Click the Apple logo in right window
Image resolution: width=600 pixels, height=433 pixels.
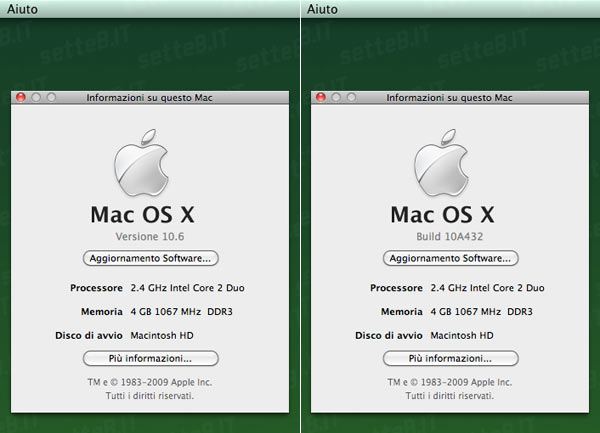[442, 163]
